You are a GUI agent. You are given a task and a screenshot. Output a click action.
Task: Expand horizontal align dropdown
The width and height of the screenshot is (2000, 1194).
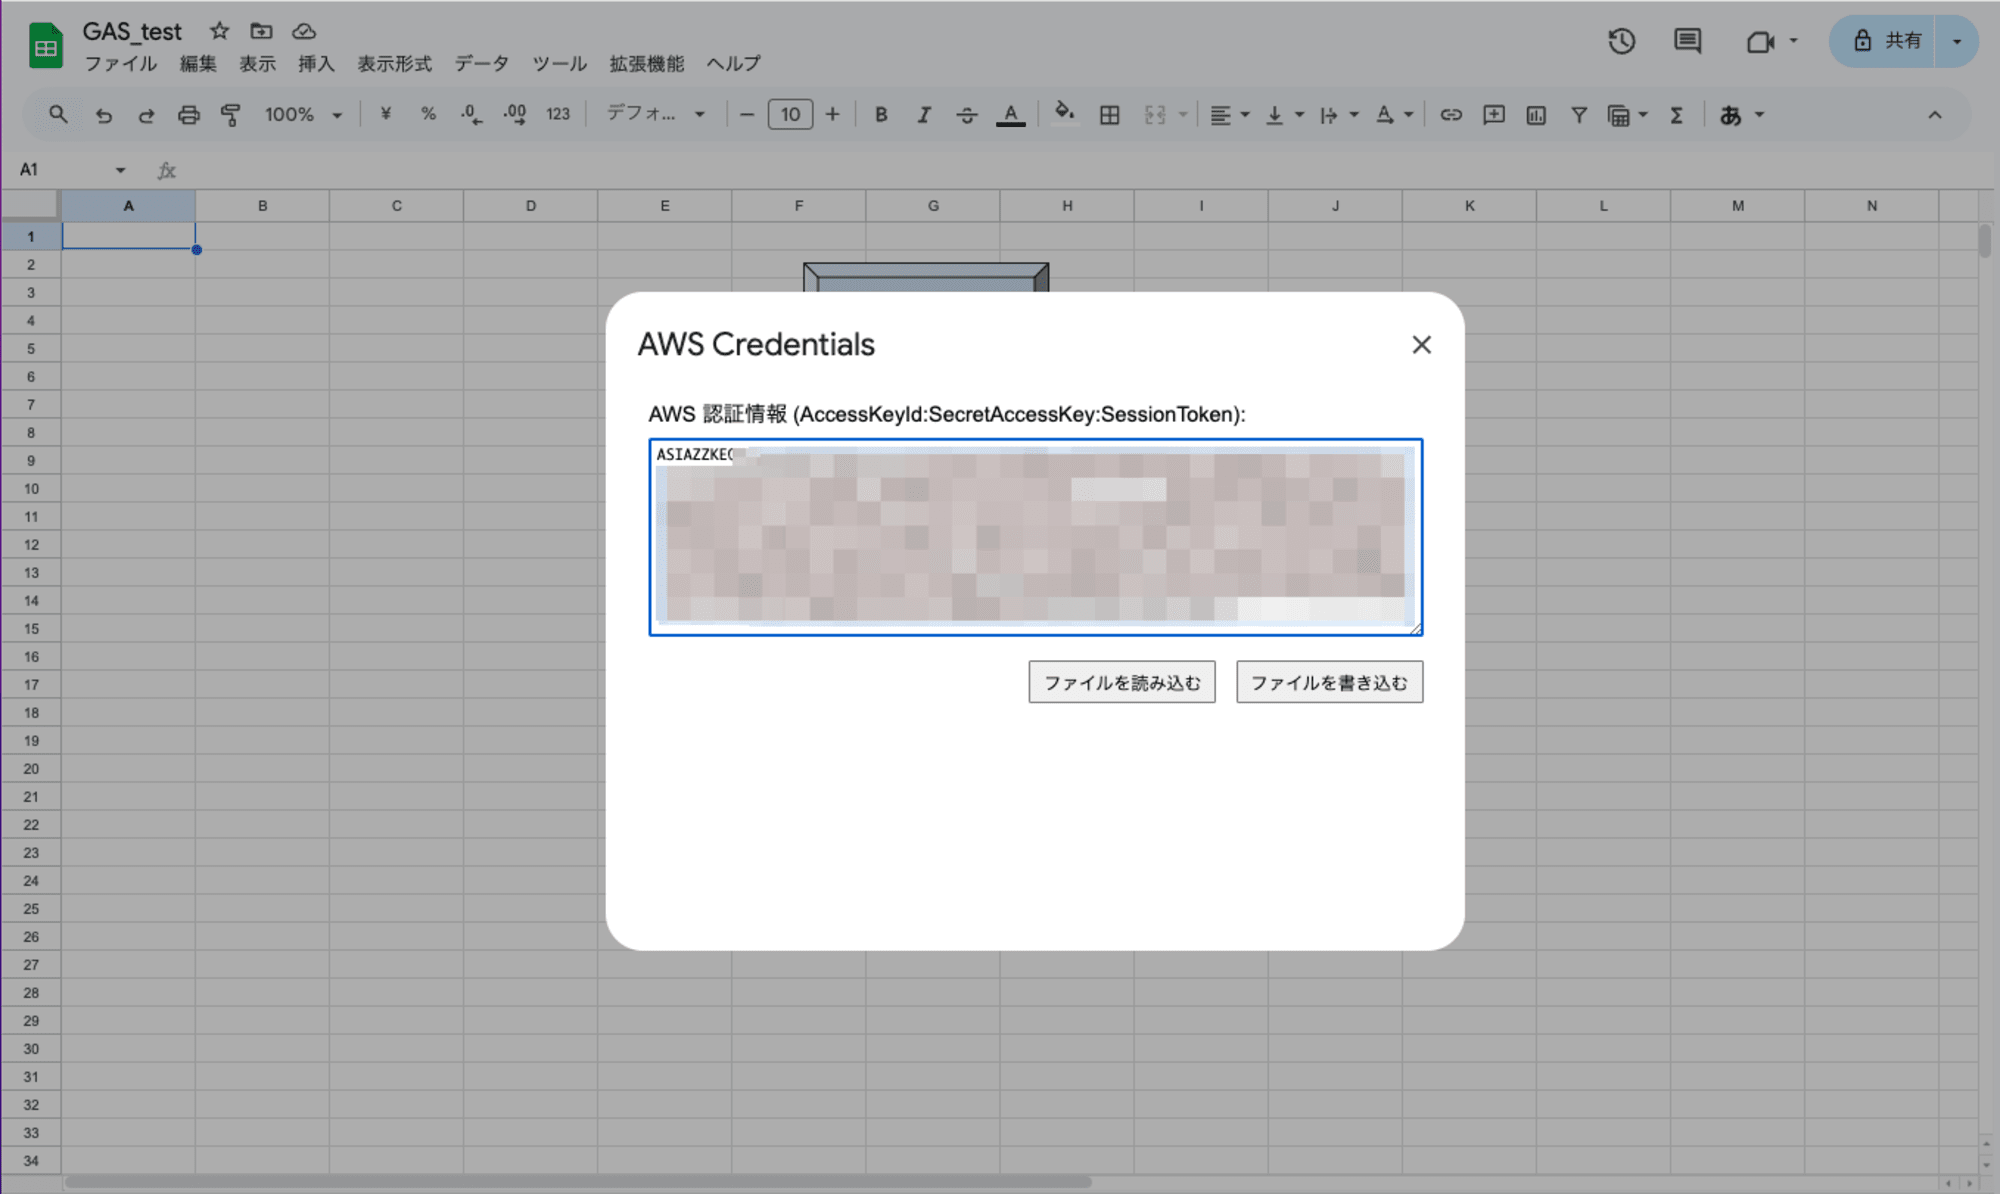1245,115
